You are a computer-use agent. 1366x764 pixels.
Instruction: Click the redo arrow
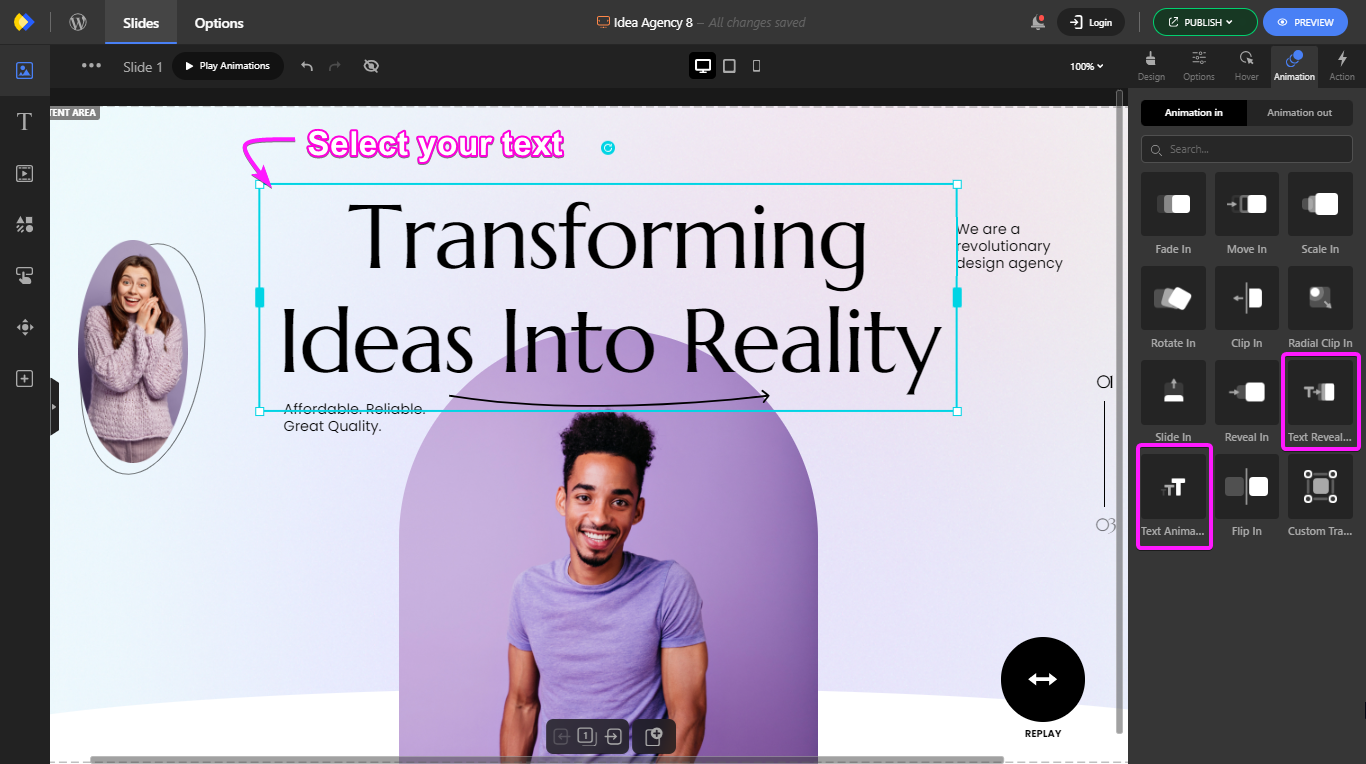(x=335, y=66)
